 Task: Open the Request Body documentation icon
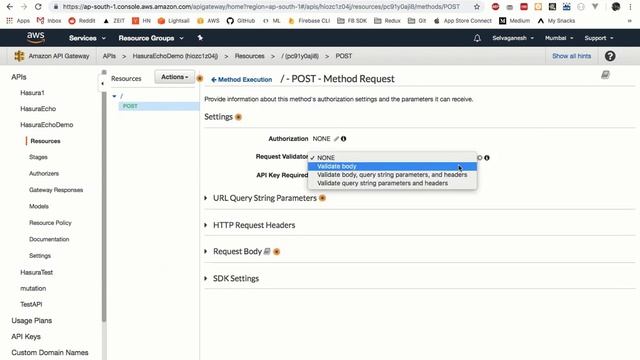tap(267, 251)
